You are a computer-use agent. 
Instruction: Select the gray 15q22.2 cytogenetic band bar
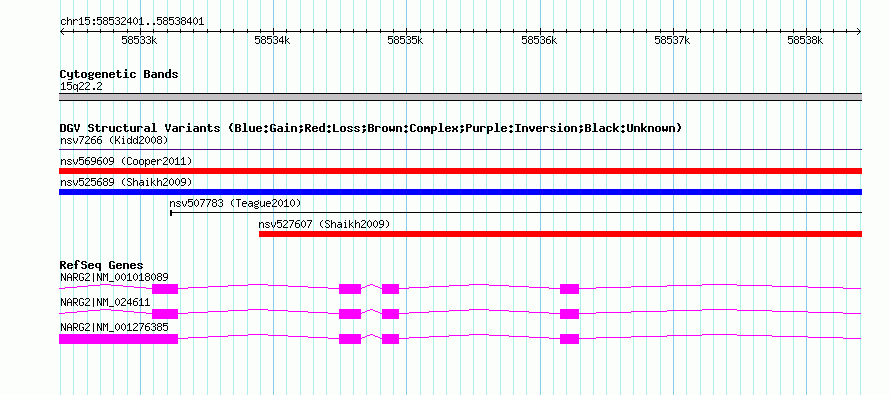click(460, 97)
